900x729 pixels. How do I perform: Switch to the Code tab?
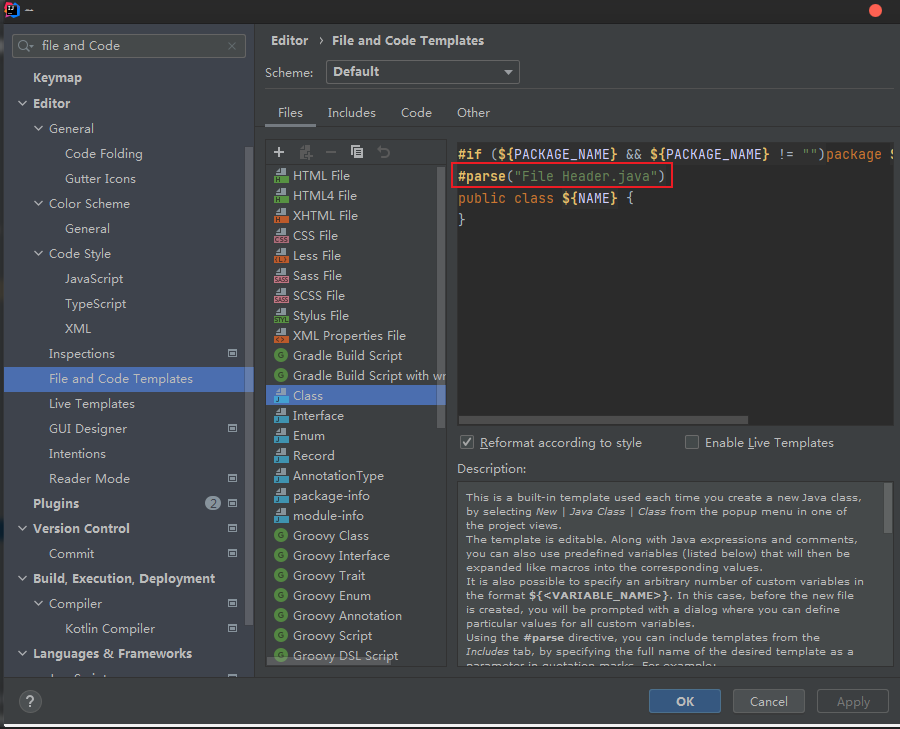click(x=416, y=113)
